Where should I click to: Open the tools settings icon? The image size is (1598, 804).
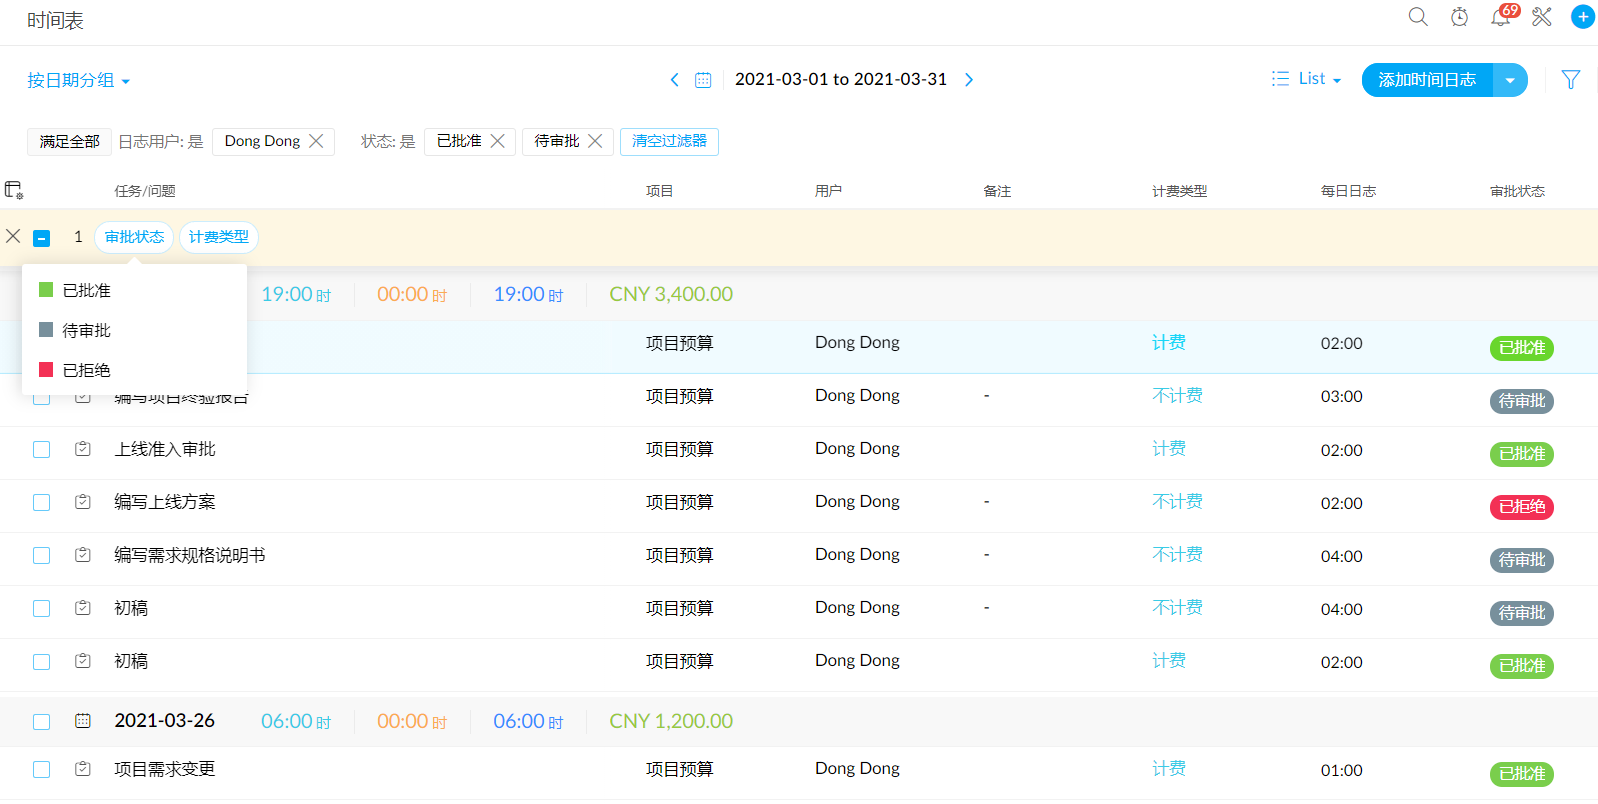(x=1541, y=17)
